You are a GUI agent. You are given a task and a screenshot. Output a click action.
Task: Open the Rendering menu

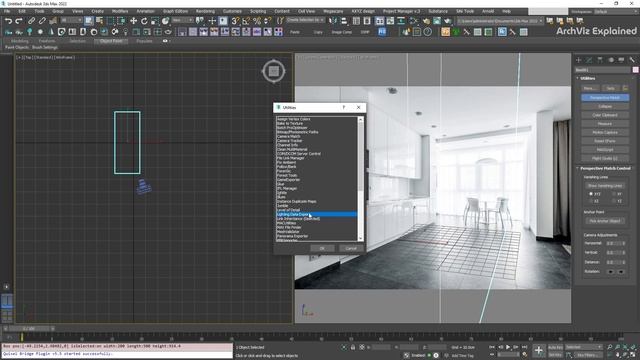[x=205, y=11]
